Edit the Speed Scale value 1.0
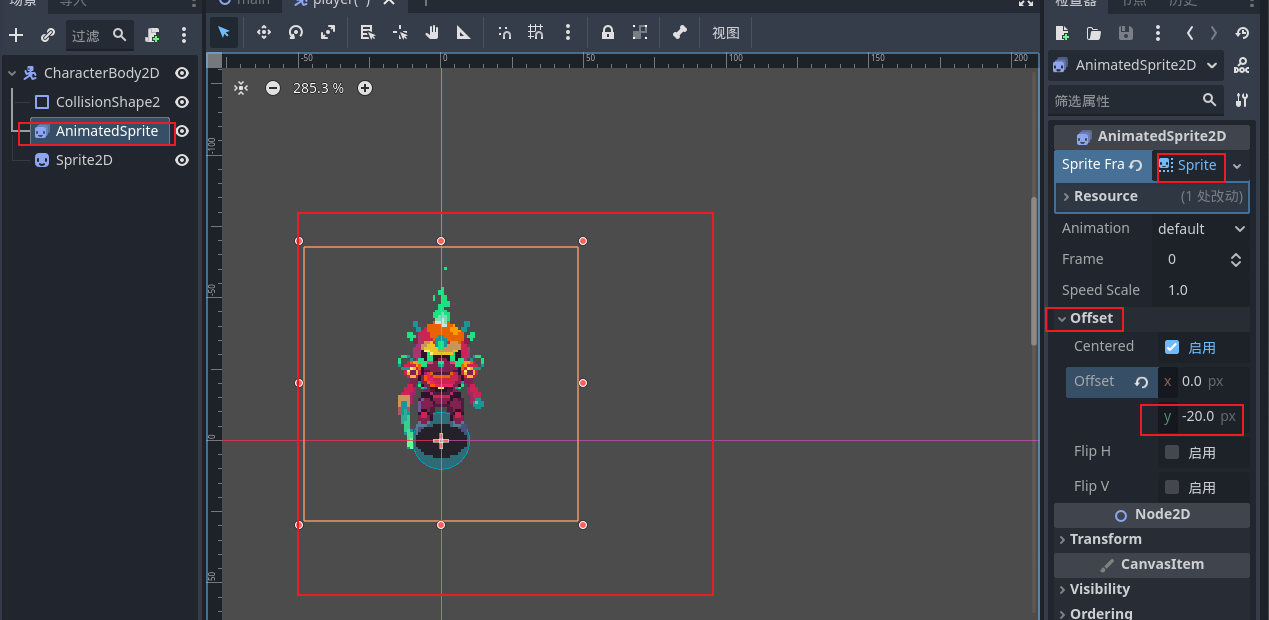This screenshot has height=620, width=1269. pos(1200,290)
